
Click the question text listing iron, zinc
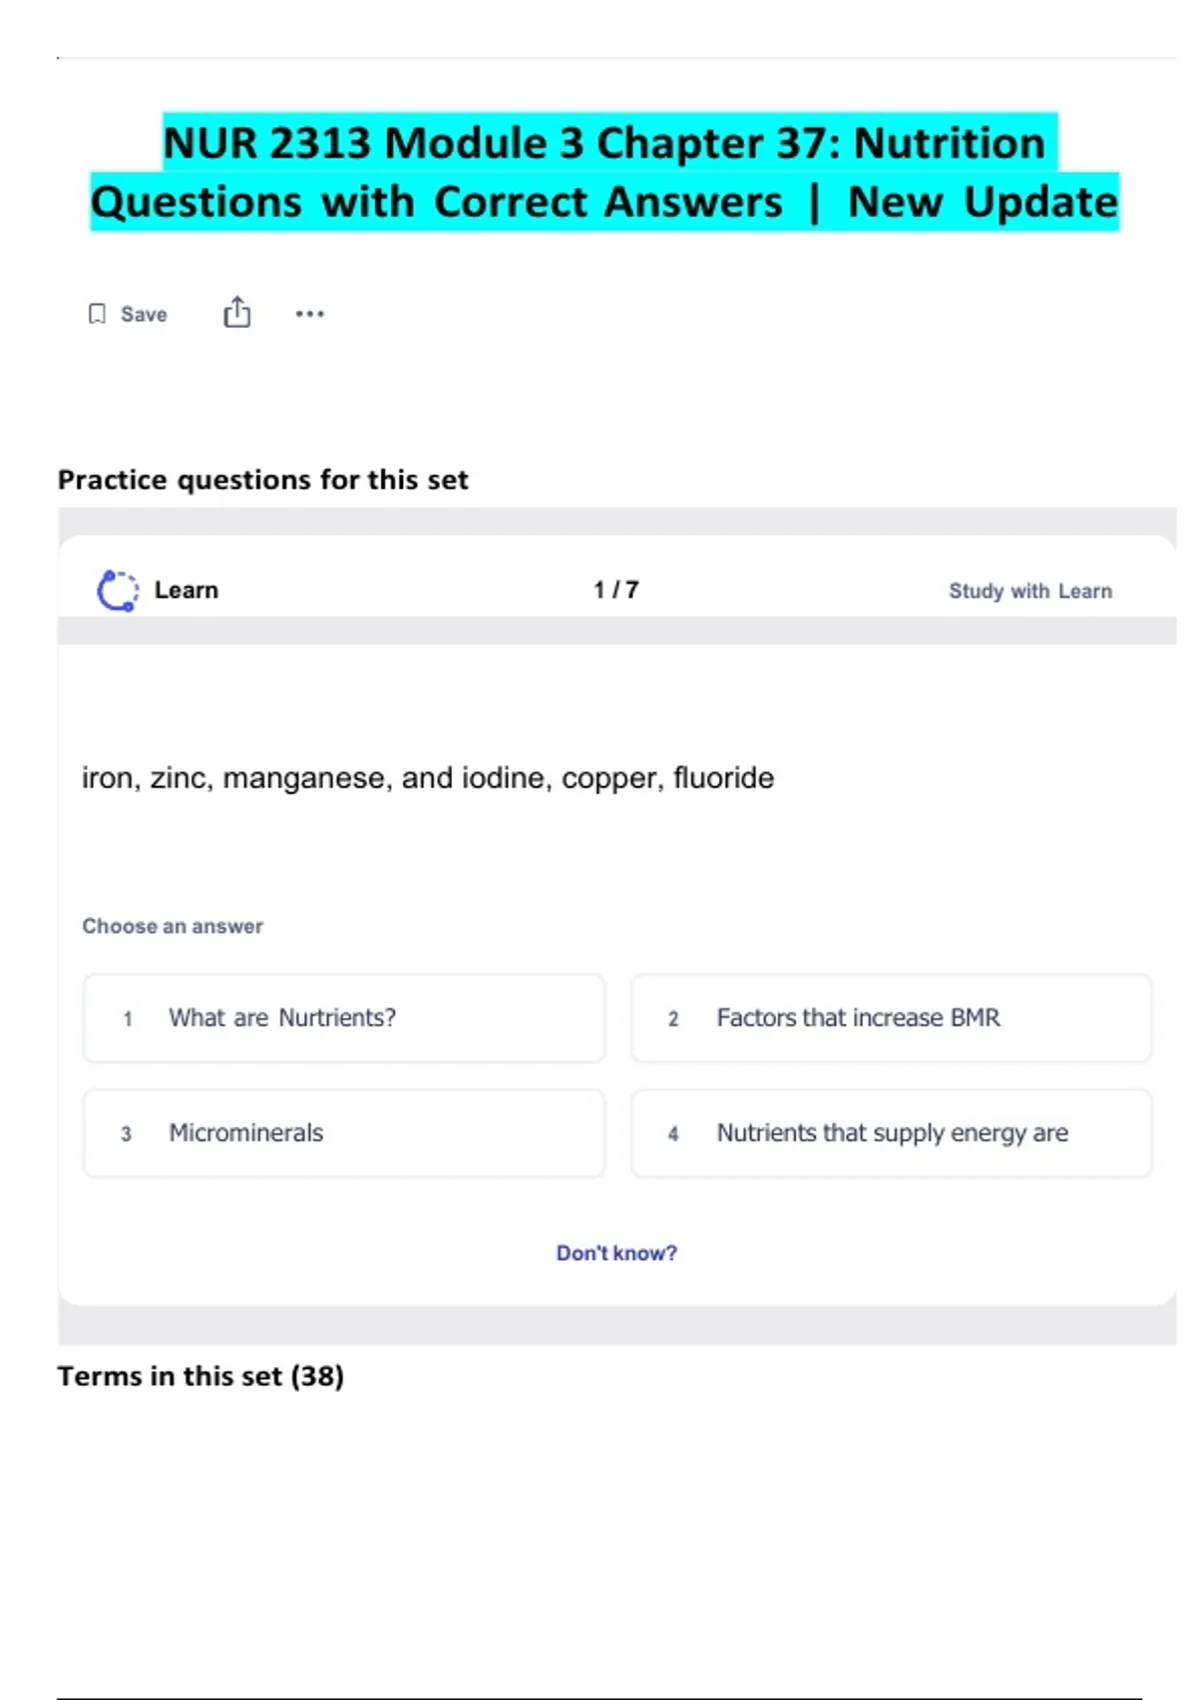pyautogui.click(x=428, y=778)
